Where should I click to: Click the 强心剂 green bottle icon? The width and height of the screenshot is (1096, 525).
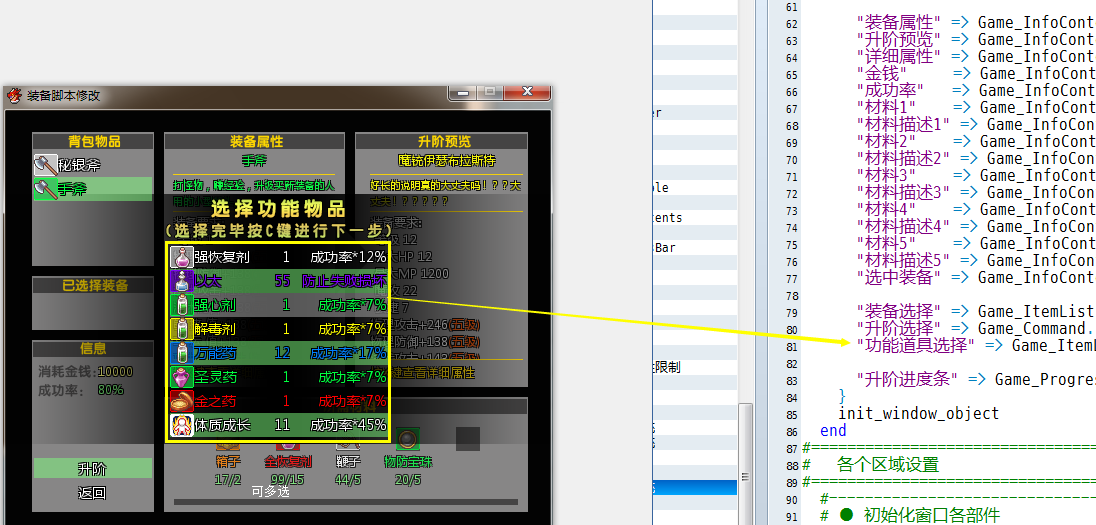click(182, 305)
